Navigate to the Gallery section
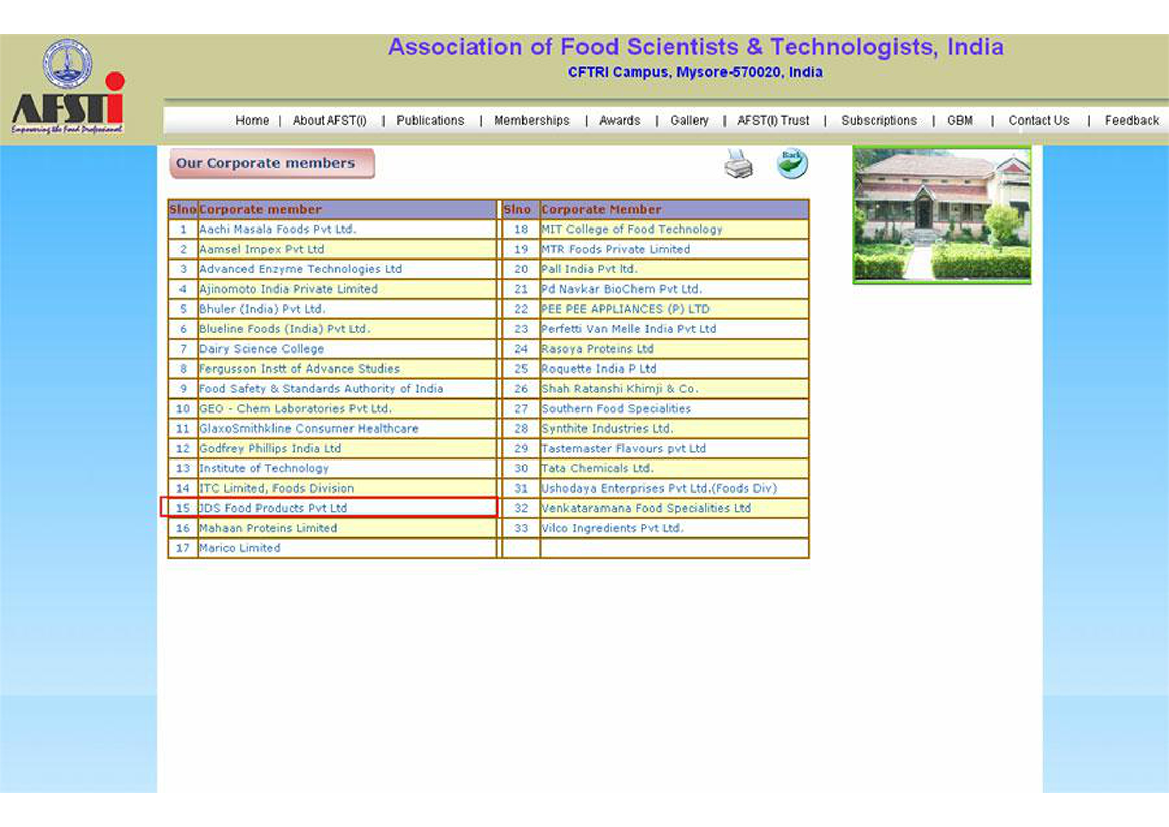 [689, 121]
